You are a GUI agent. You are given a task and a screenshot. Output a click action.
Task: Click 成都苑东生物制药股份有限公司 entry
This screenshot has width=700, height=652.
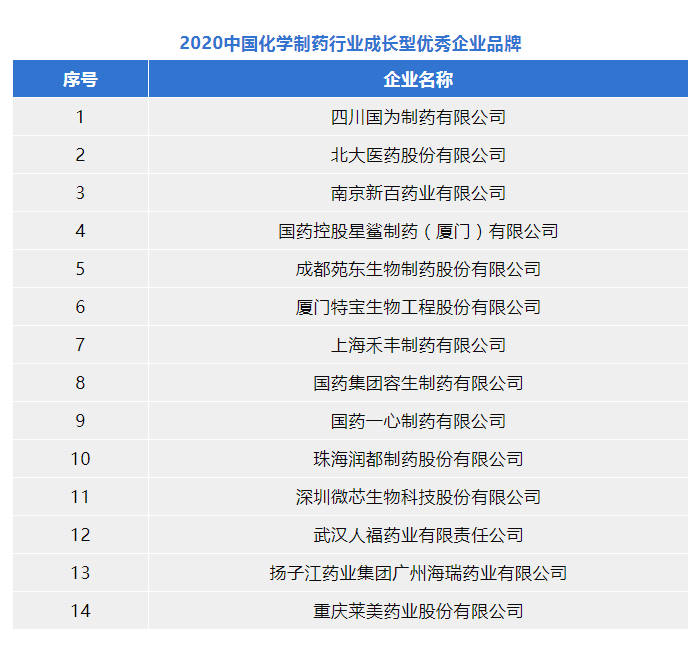click(x=418, y=269)
